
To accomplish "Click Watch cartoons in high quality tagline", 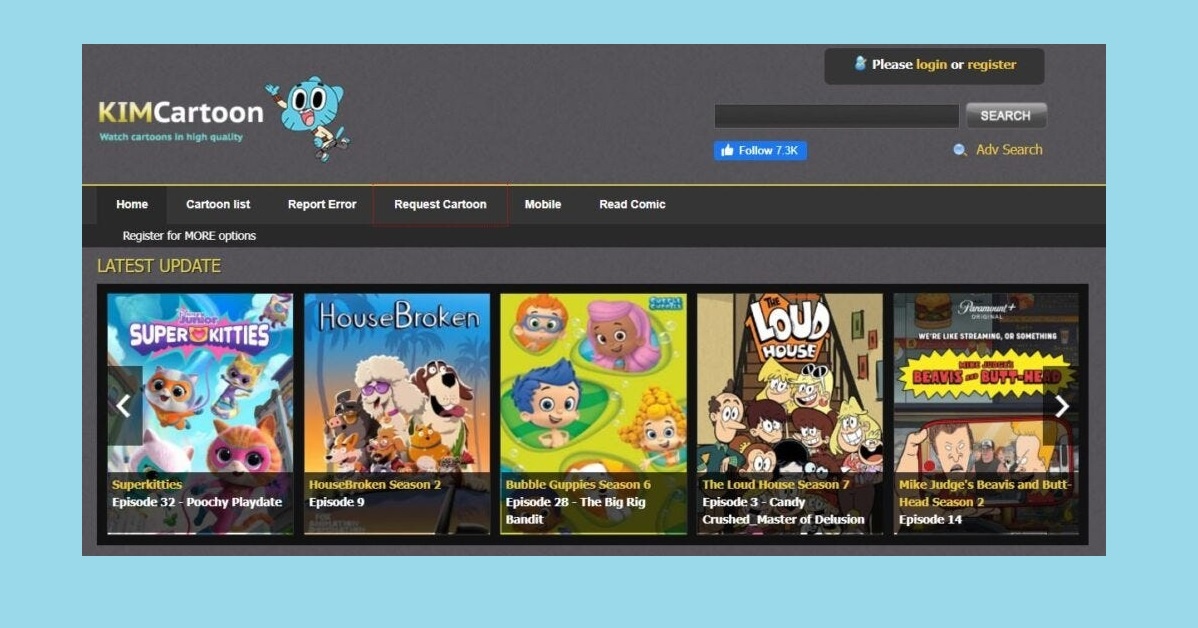I will (x=171, y=137).
